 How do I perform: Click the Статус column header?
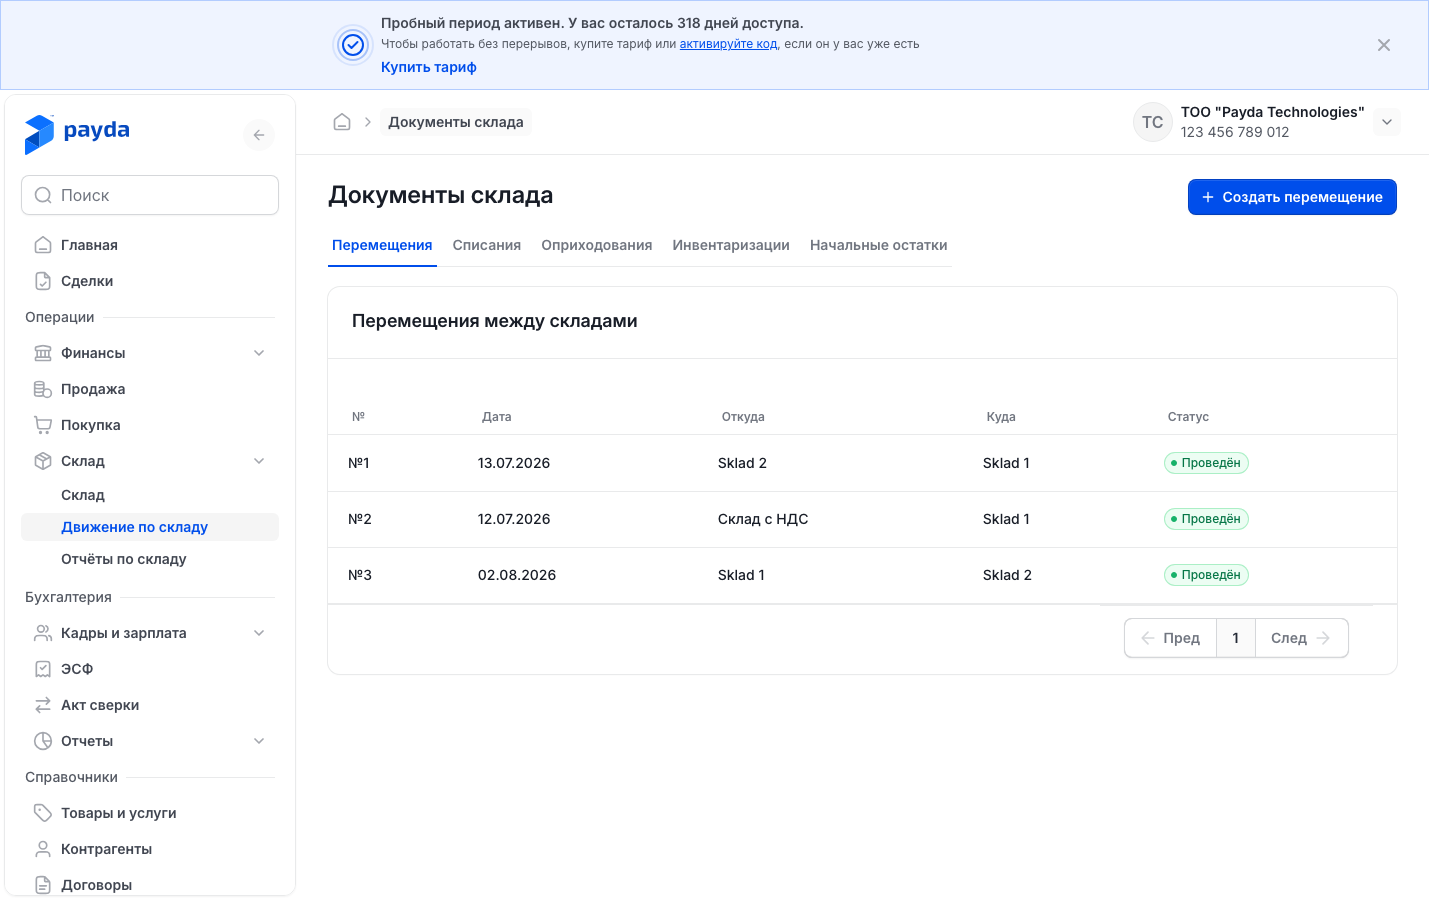[x=1188, y=417]
